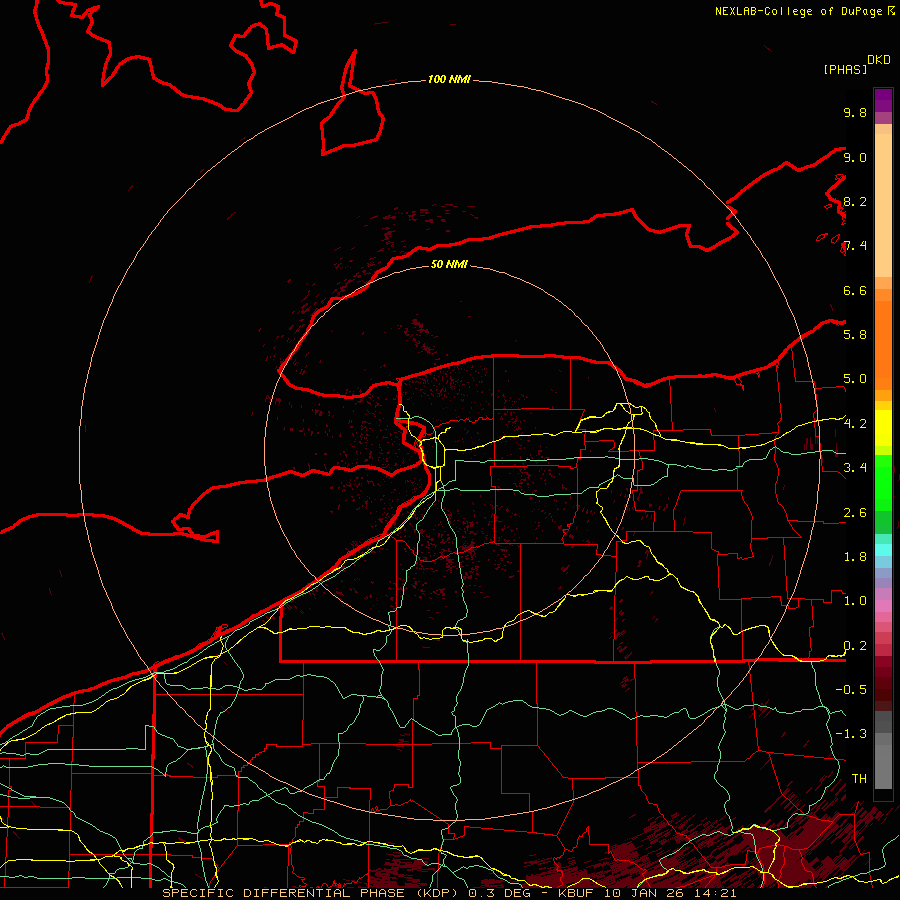Image resolution: width=900 pixels, height=900 pixels.
Task: Choose the orange swatch beside 5.8
Action: [x=883, y=334]
